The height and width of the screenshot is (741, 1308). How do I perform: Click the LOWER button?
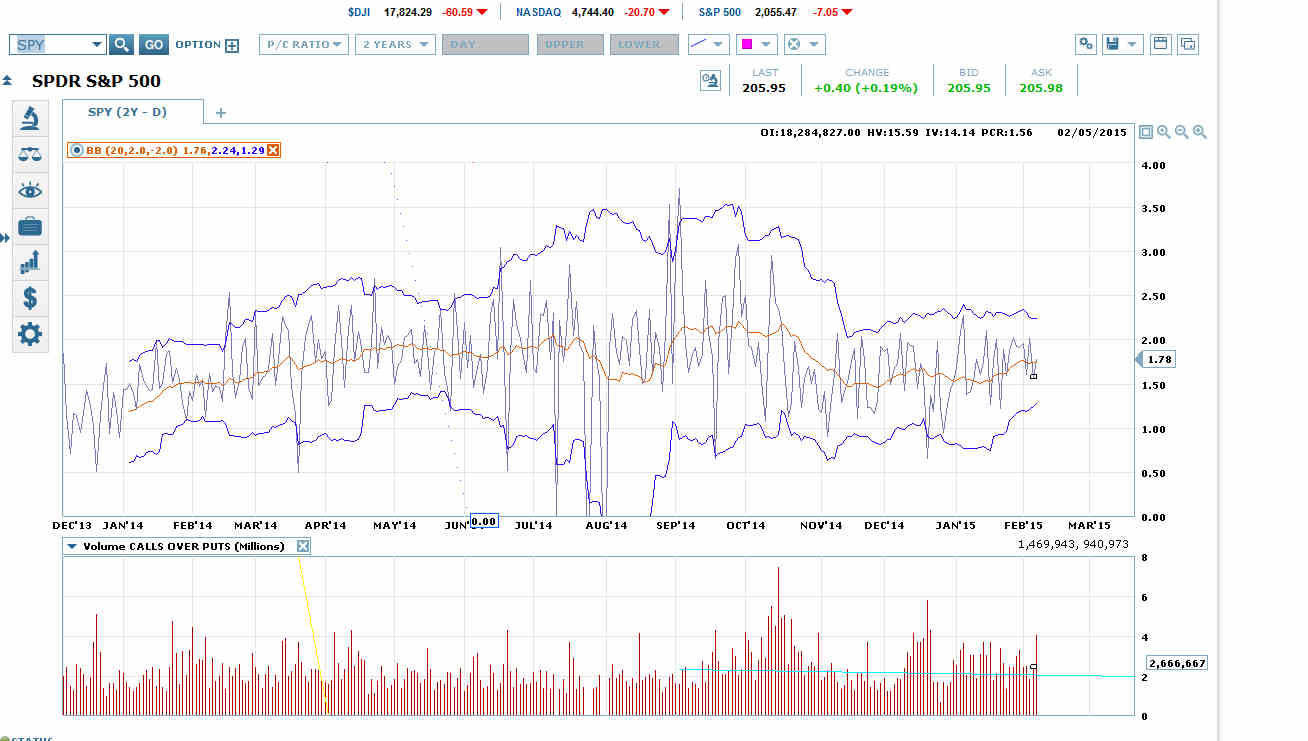pyautogui.click(x=645, y=44)
